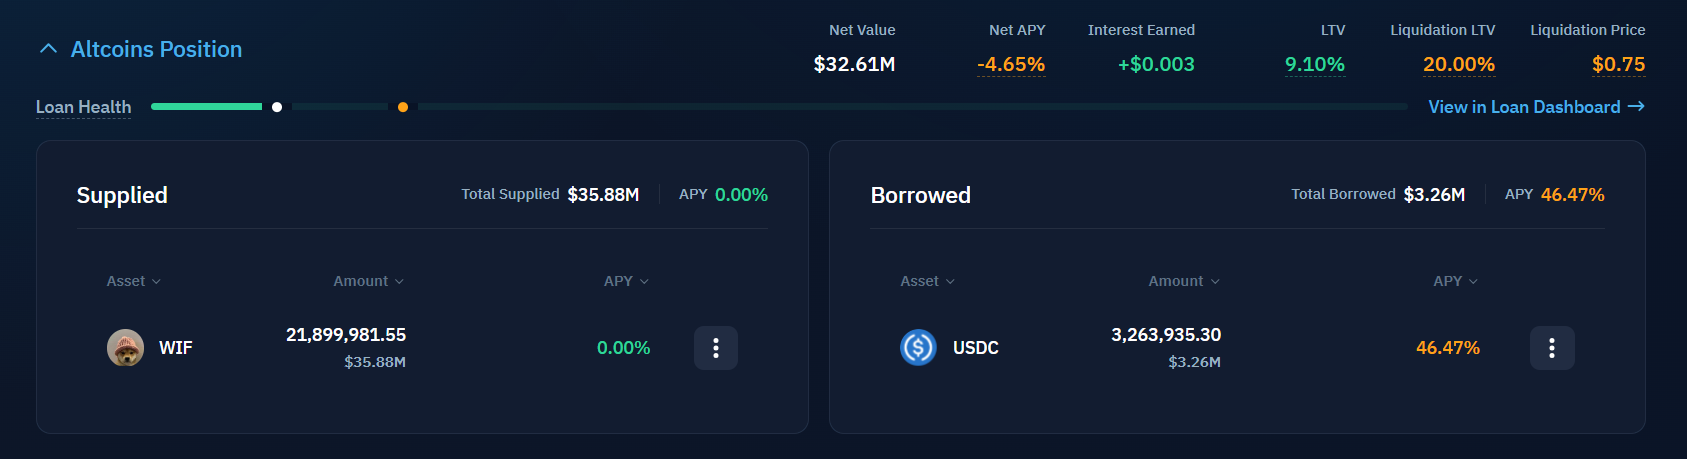Image resolution: width=1687 pixels, height=459 pixels.
Task: Sort supplied list by Amount
Action: [368, 282]
